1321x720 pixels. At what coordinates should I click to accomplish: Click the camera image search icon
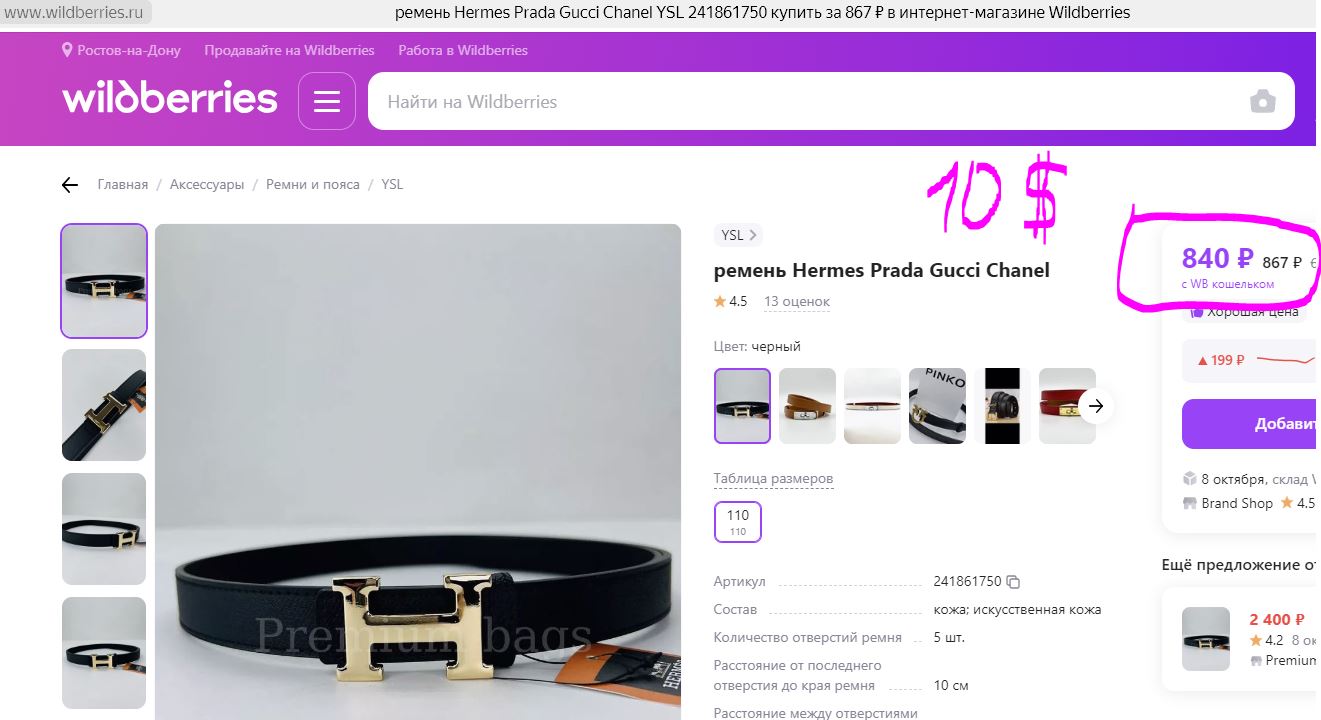[x=1263, y=101]
